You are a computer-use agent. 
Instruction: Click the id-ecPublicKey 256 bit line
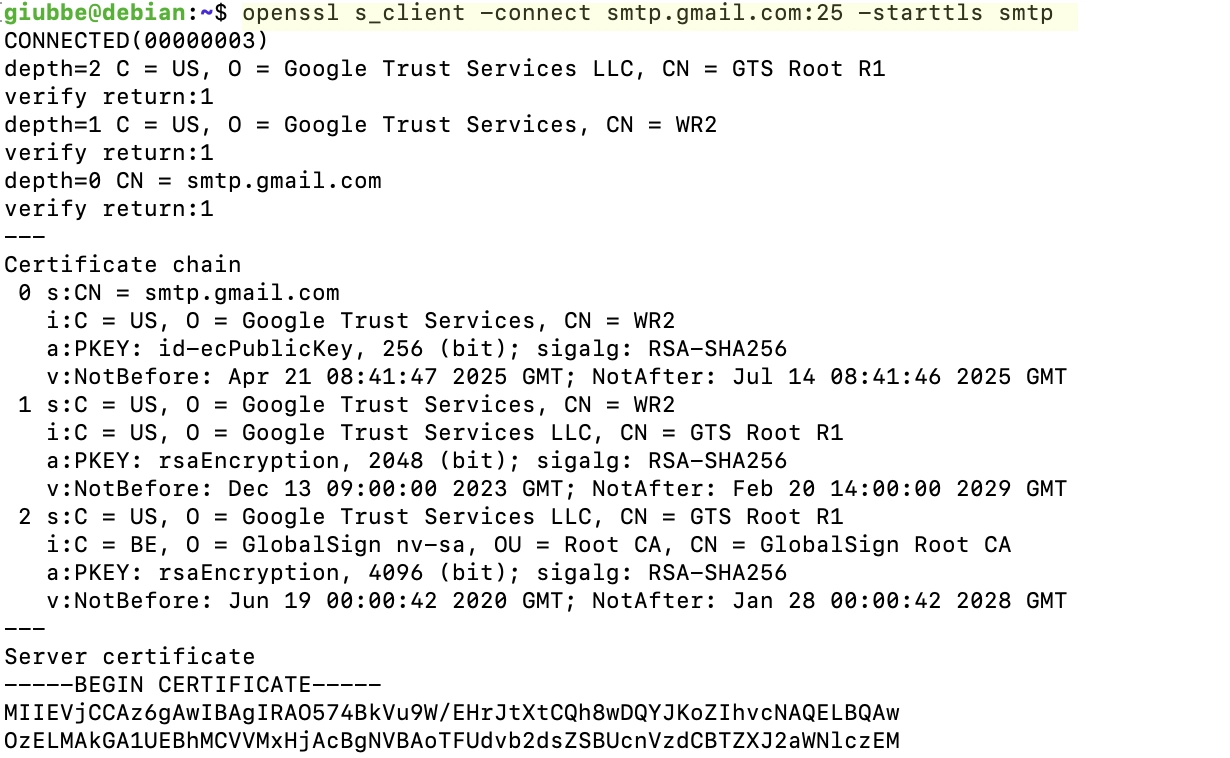tap(417, 349)
